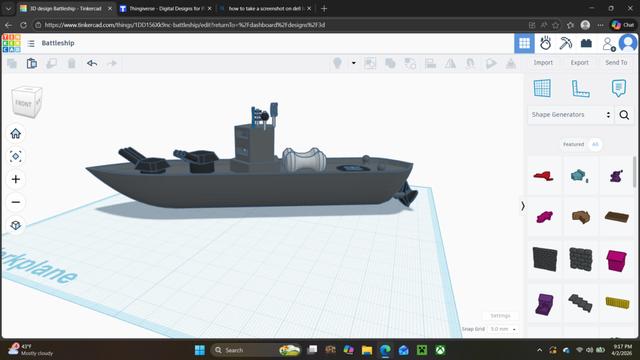Select the teal blue shape thumbnail

point(580,176)
